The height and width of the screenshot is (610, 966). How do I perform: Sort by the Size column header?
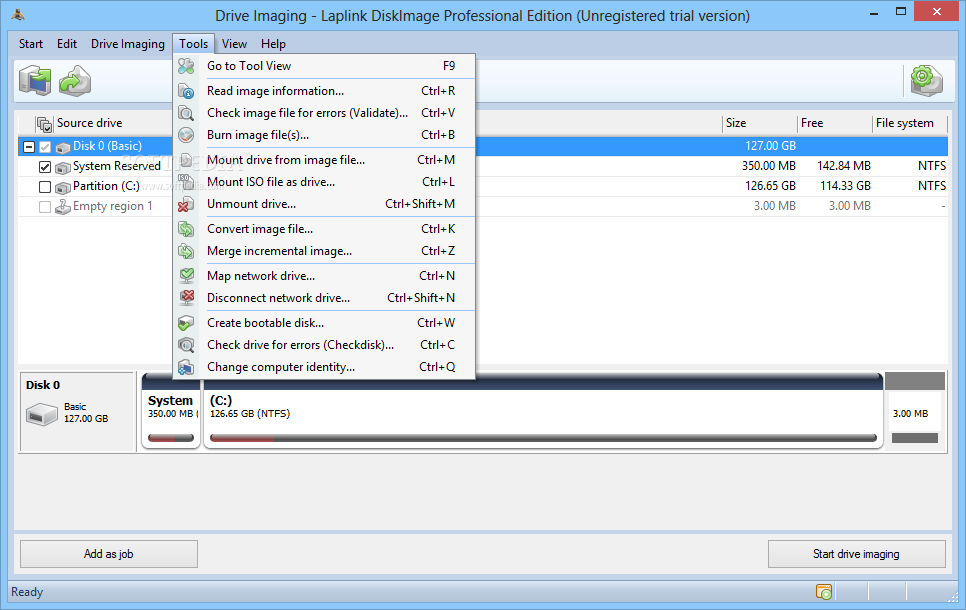(759, 123)
